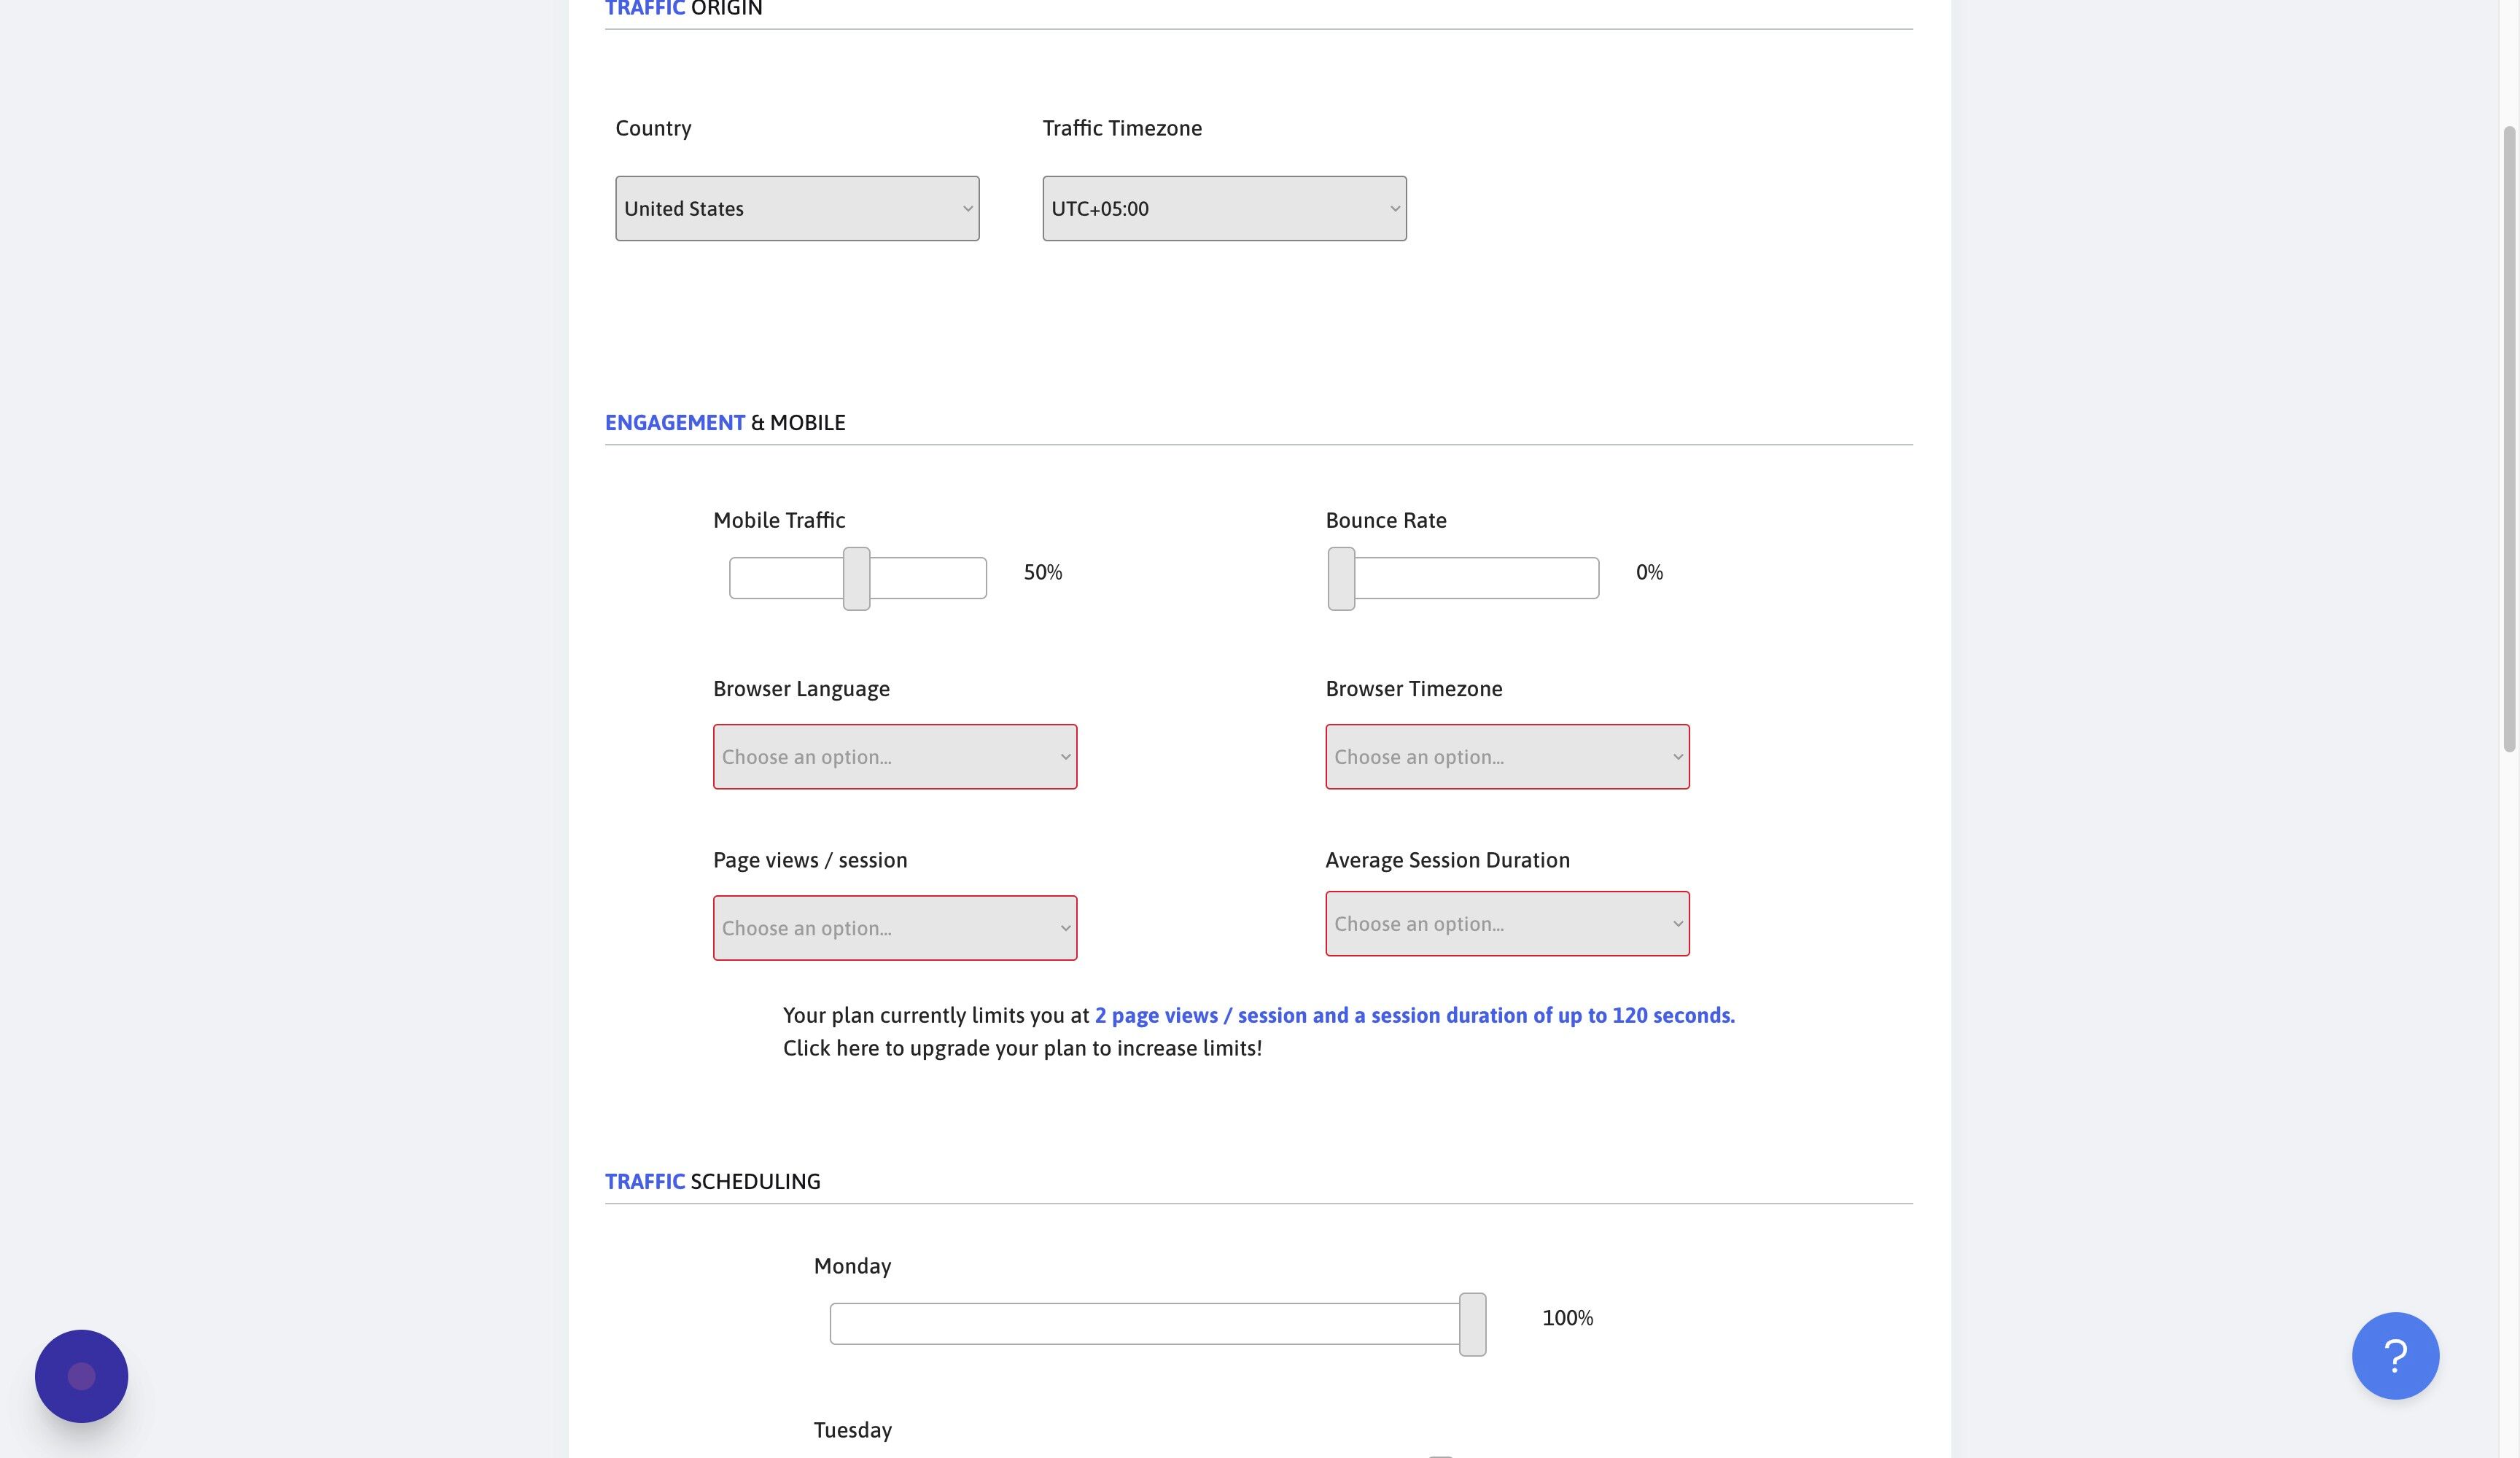2520x1458 pixels.
Task: Click the Tuesday label
Action: [852, 1430]
